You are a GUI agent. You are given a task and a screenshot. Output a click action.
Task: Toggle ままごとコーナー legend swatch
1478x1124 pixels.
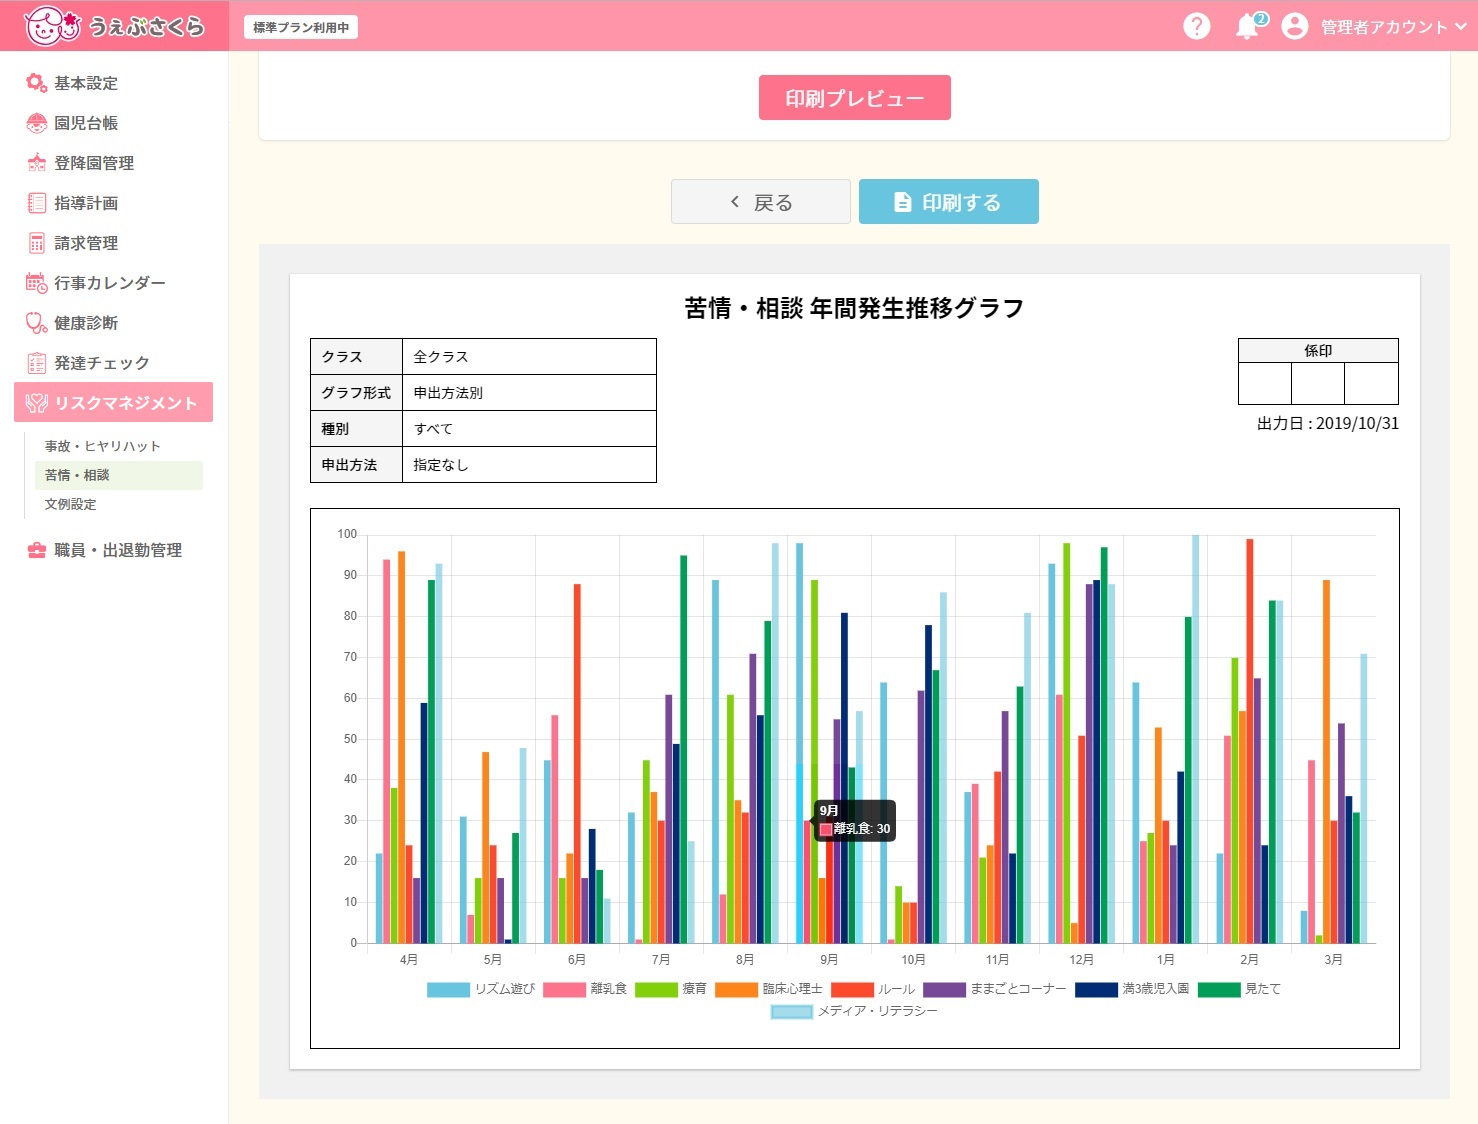[944, 989]
